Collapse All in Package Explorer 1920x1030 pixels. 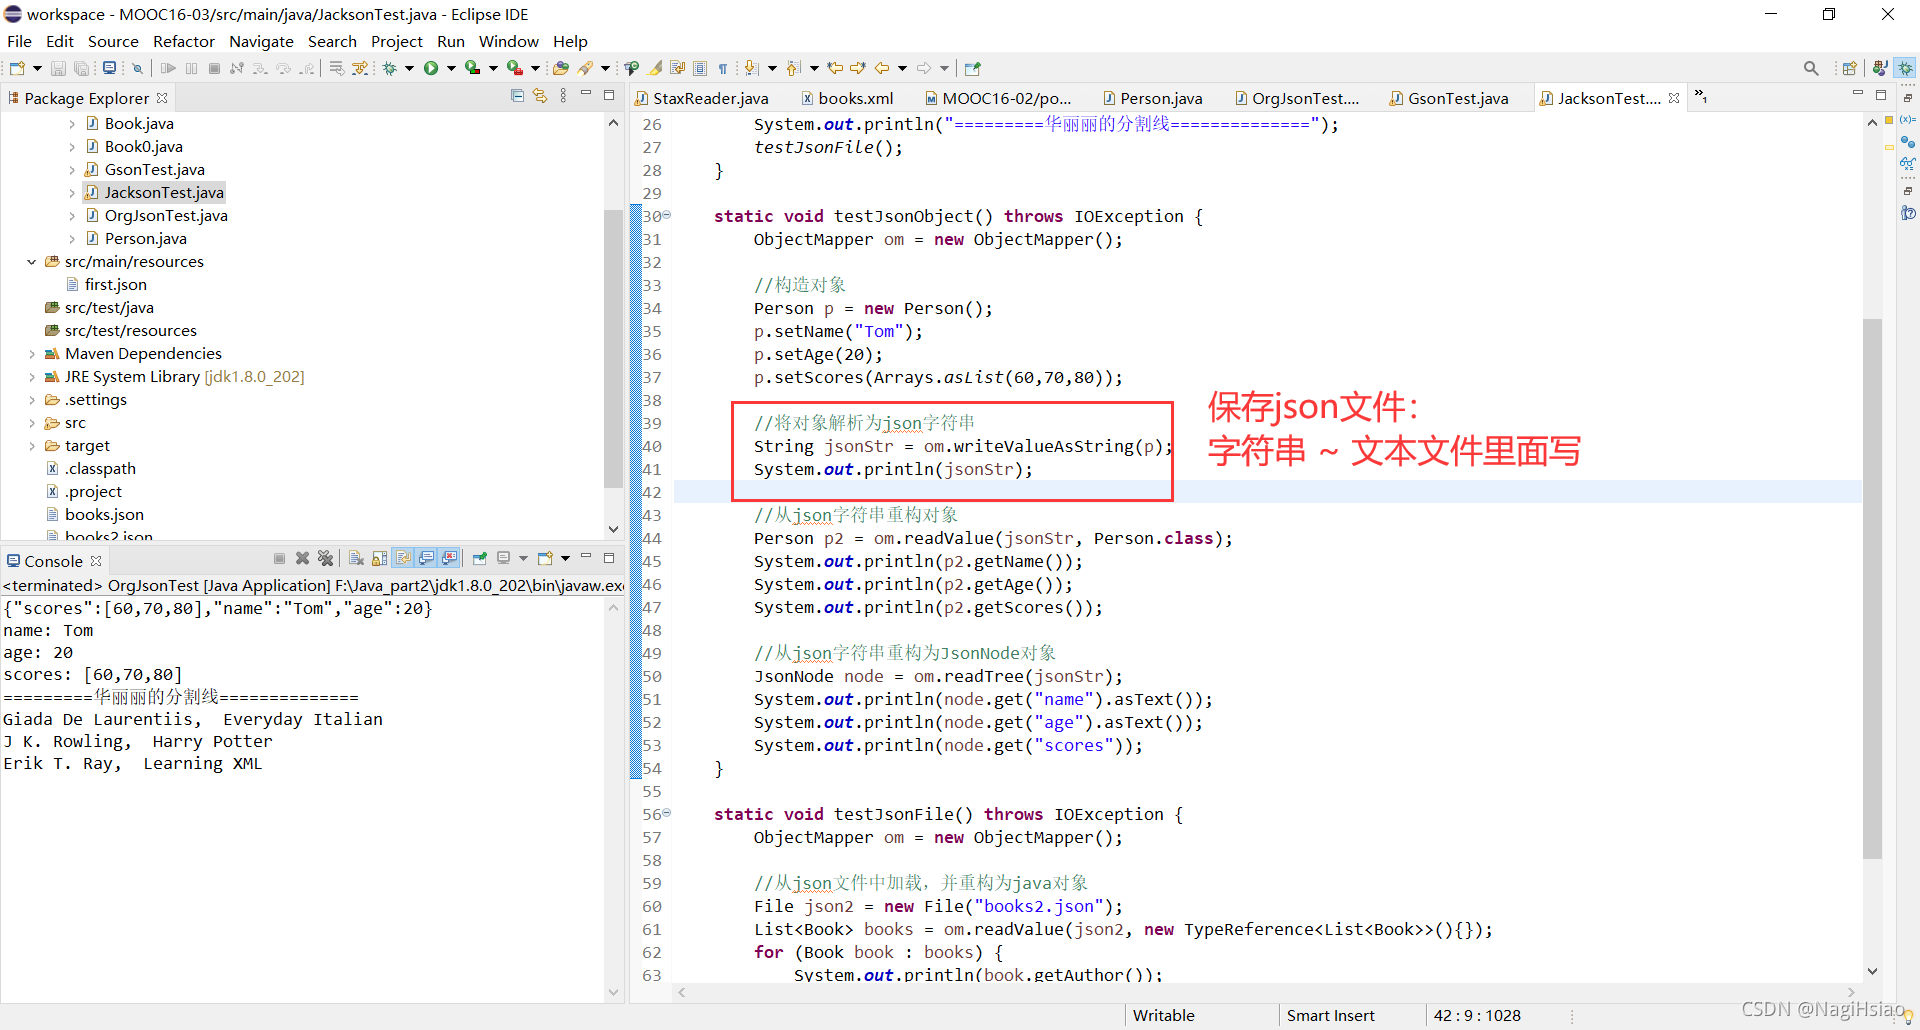517,96
